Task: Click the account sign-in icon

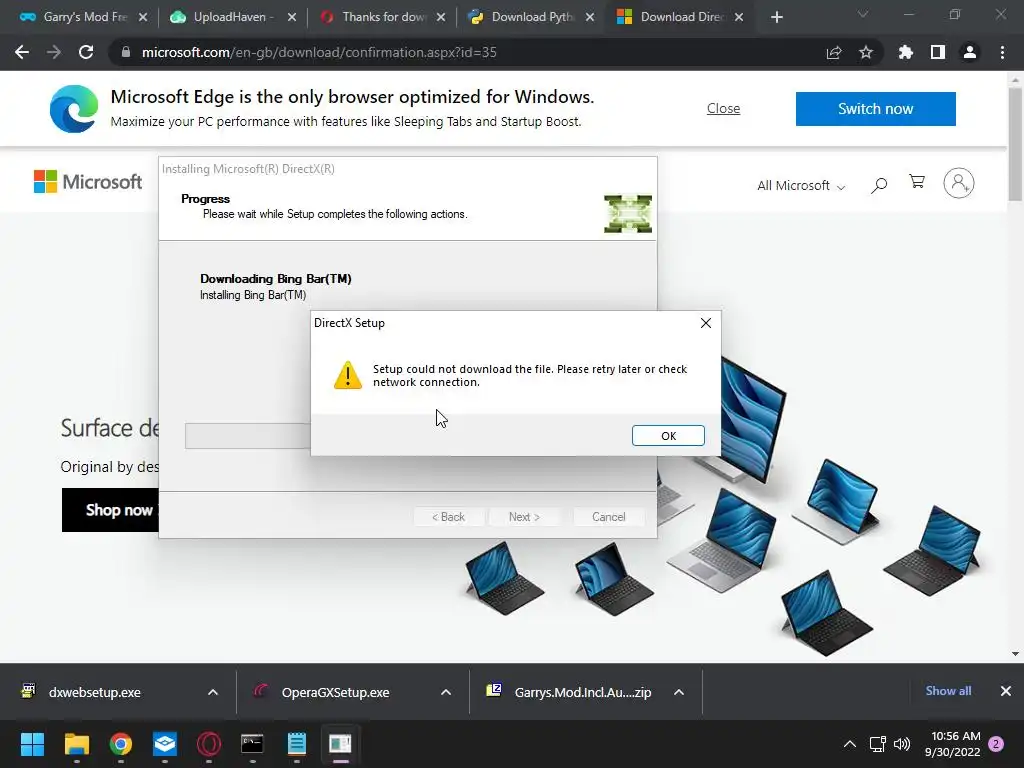Action: (x=959, y=184)
